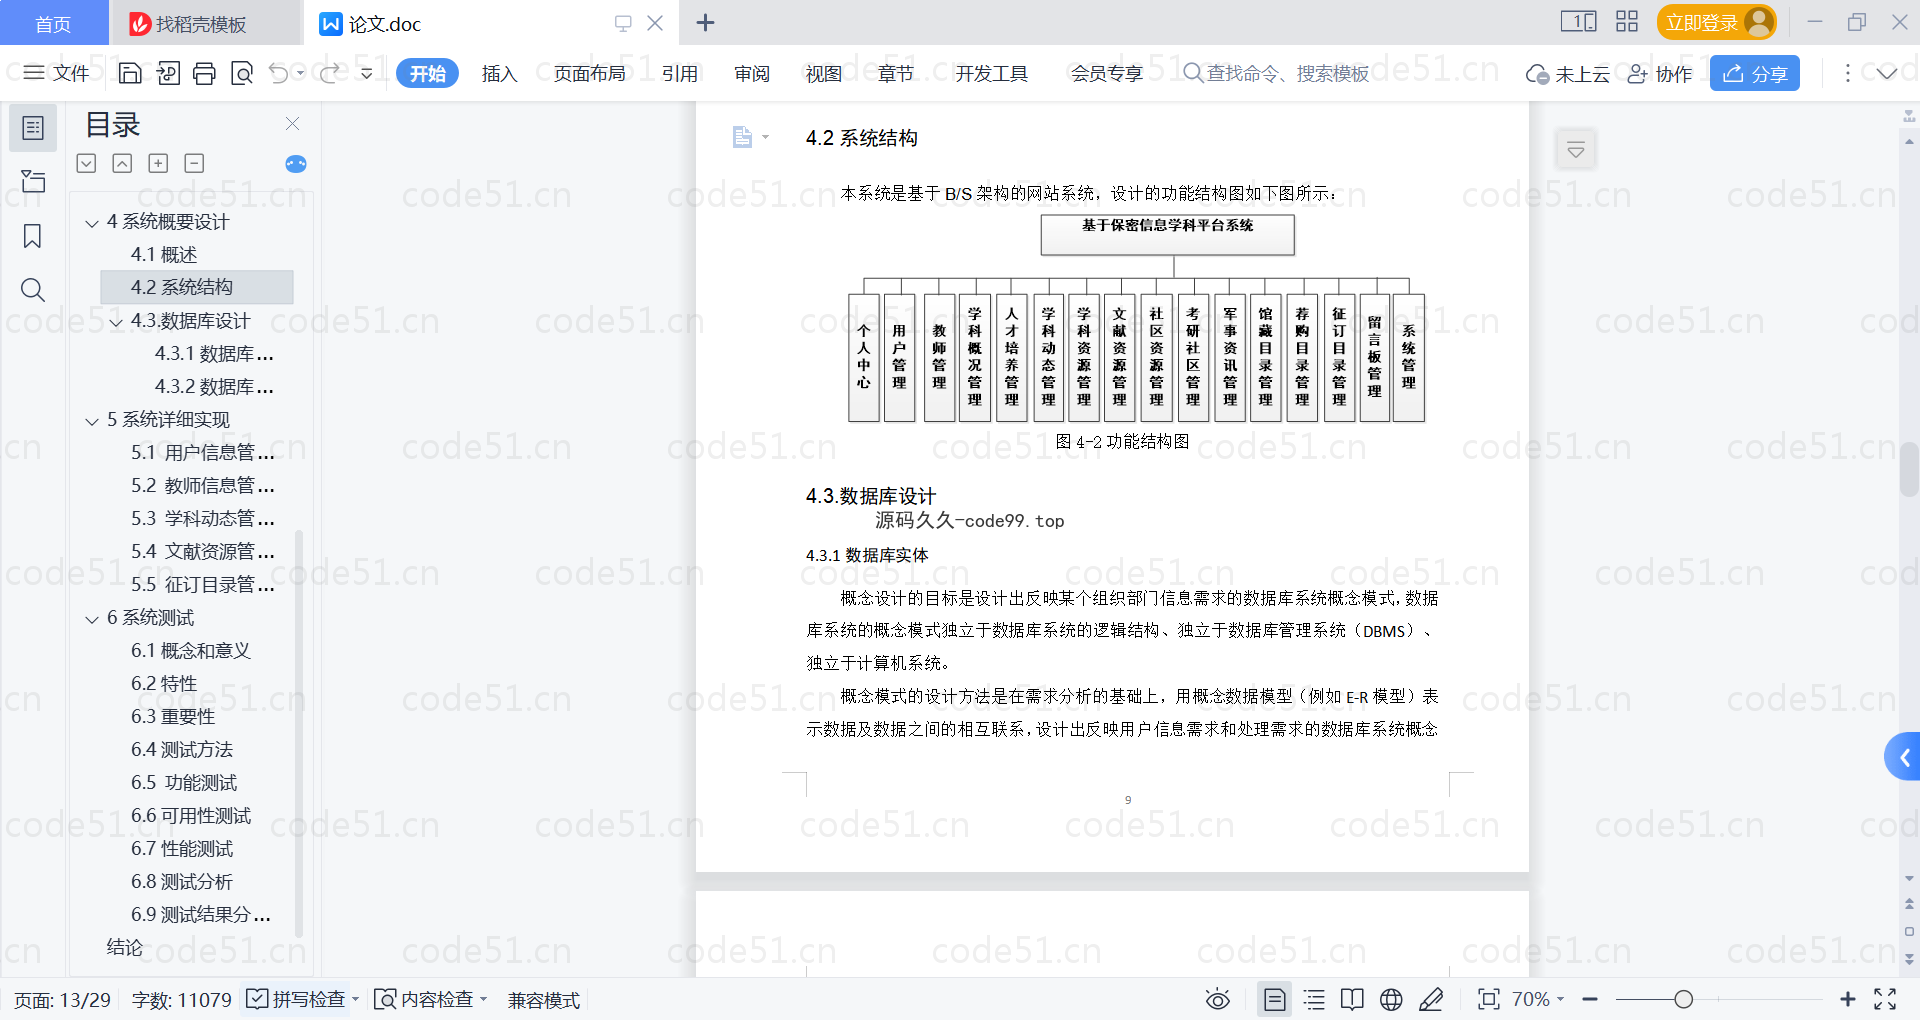Open a new tab with plus button
The width and height of the screenshot is (1920, 1020).
tap(705, 22)
